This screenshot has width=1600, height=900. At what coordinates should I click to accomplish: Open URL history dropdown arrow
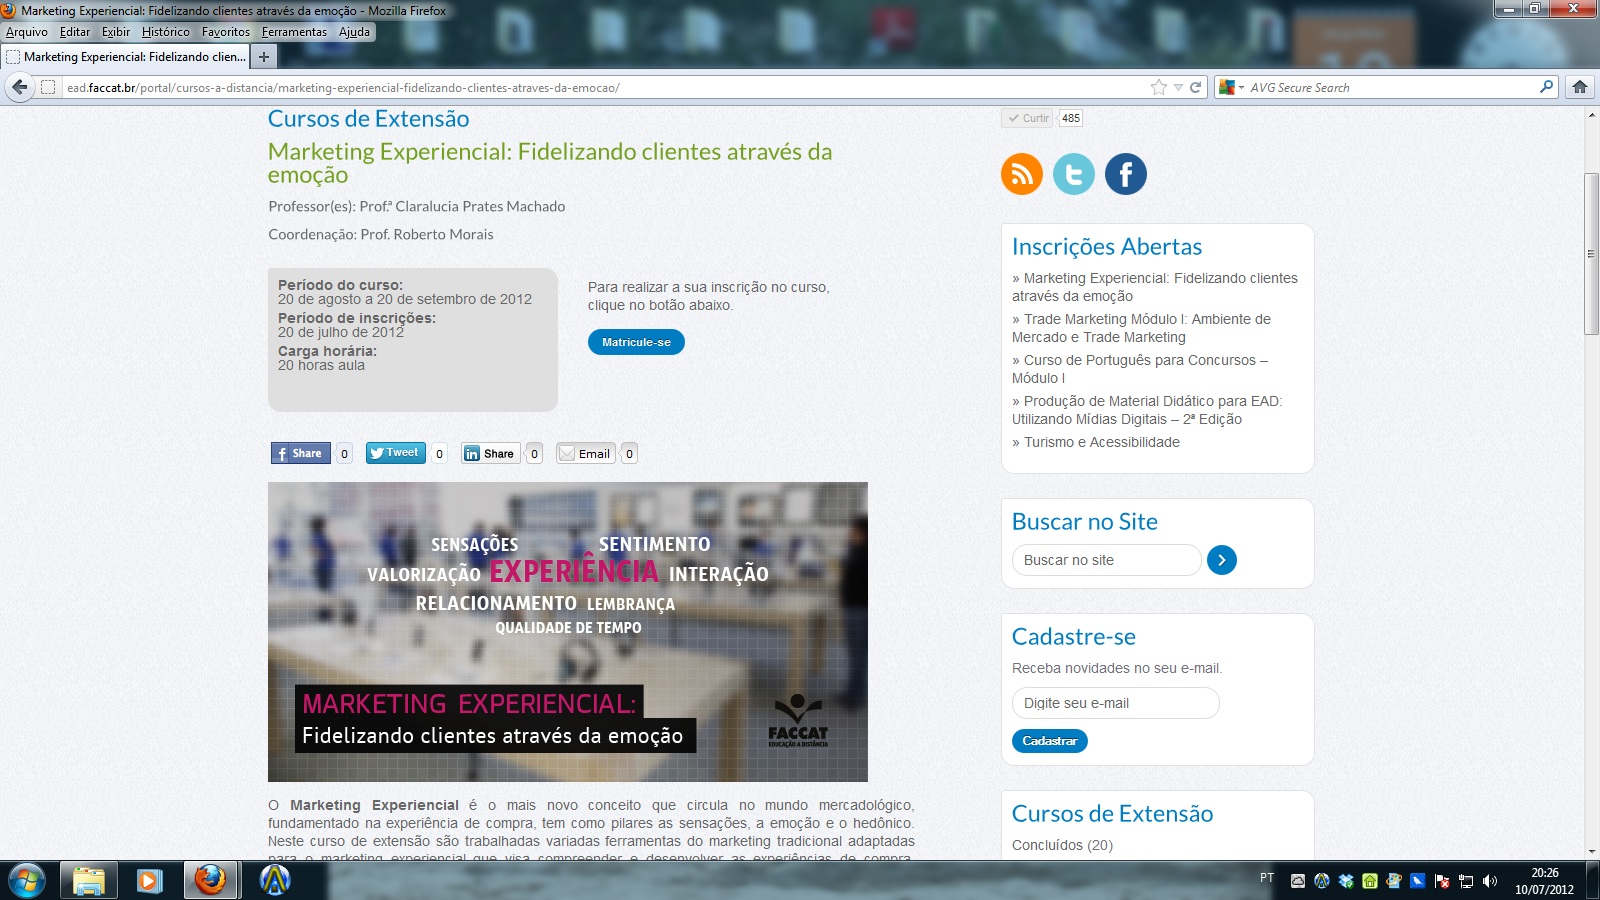[x=1178, y=87]
